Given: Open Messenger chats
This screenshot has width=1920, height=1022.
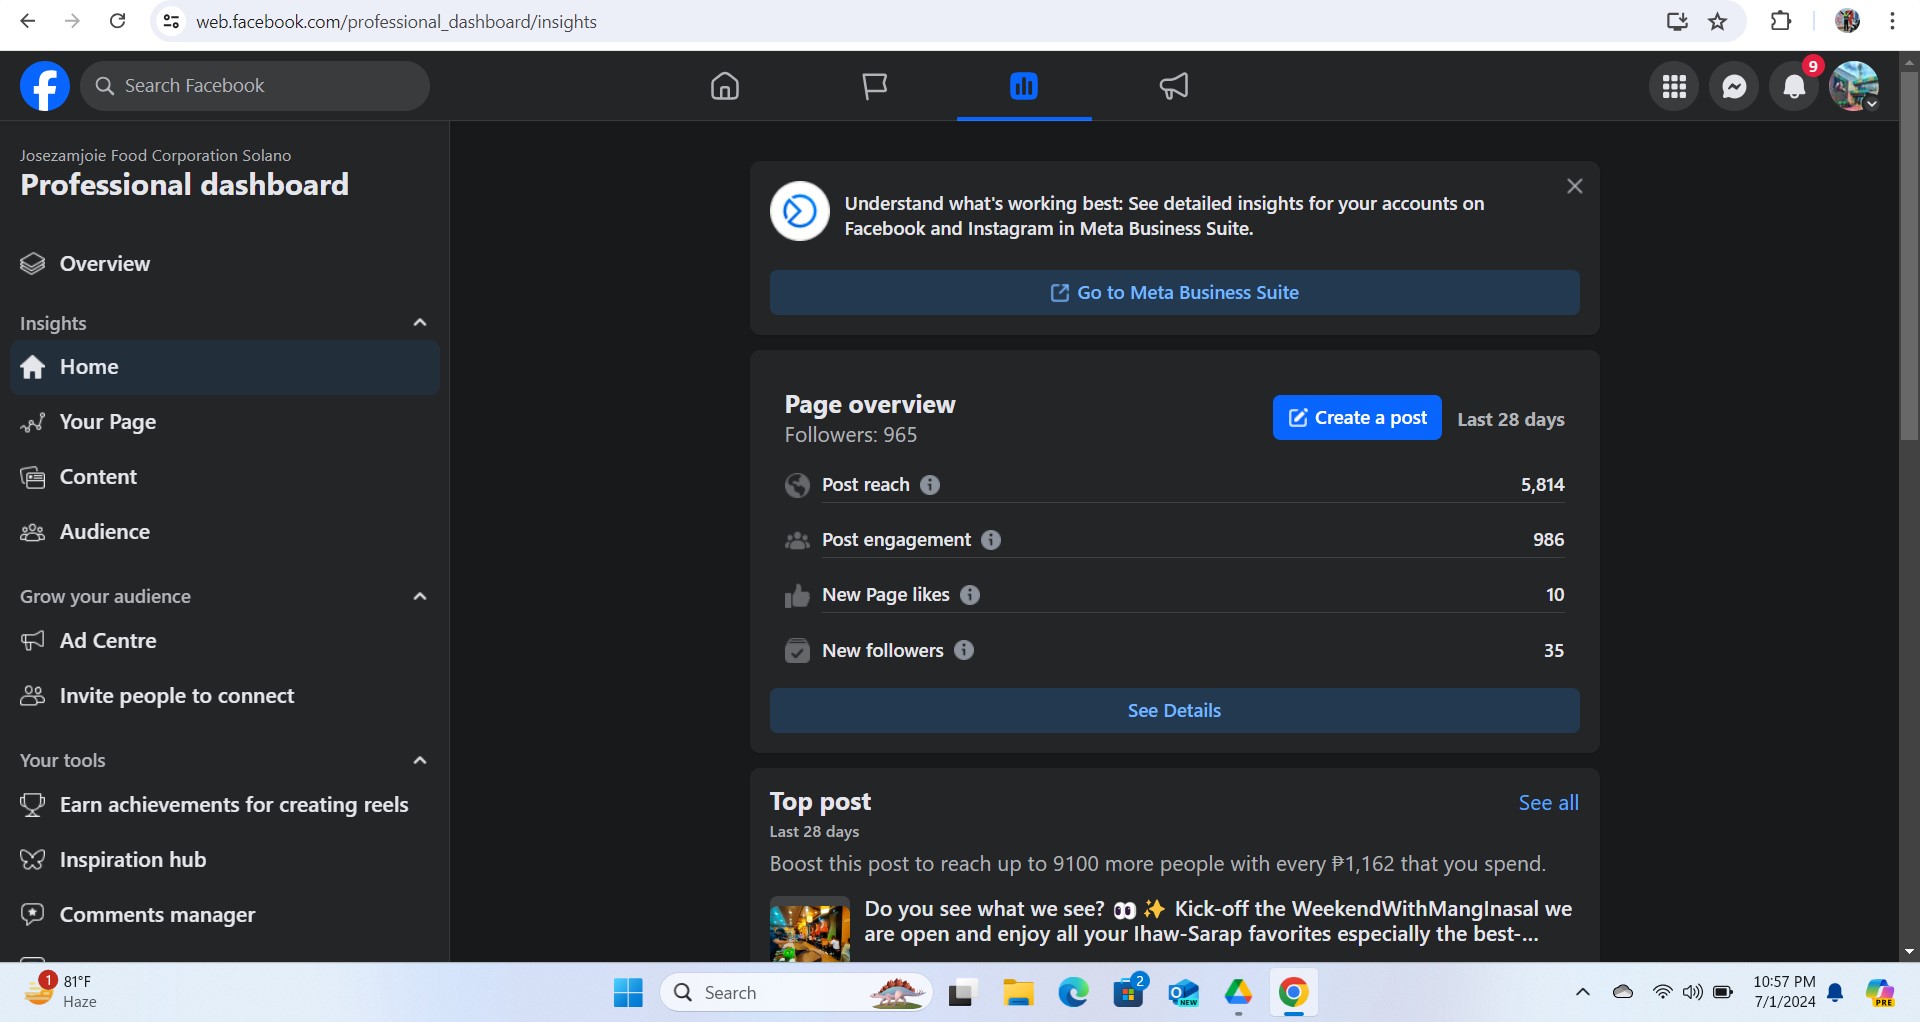Looking at the screenshot, I should [x=1734, y=87].
